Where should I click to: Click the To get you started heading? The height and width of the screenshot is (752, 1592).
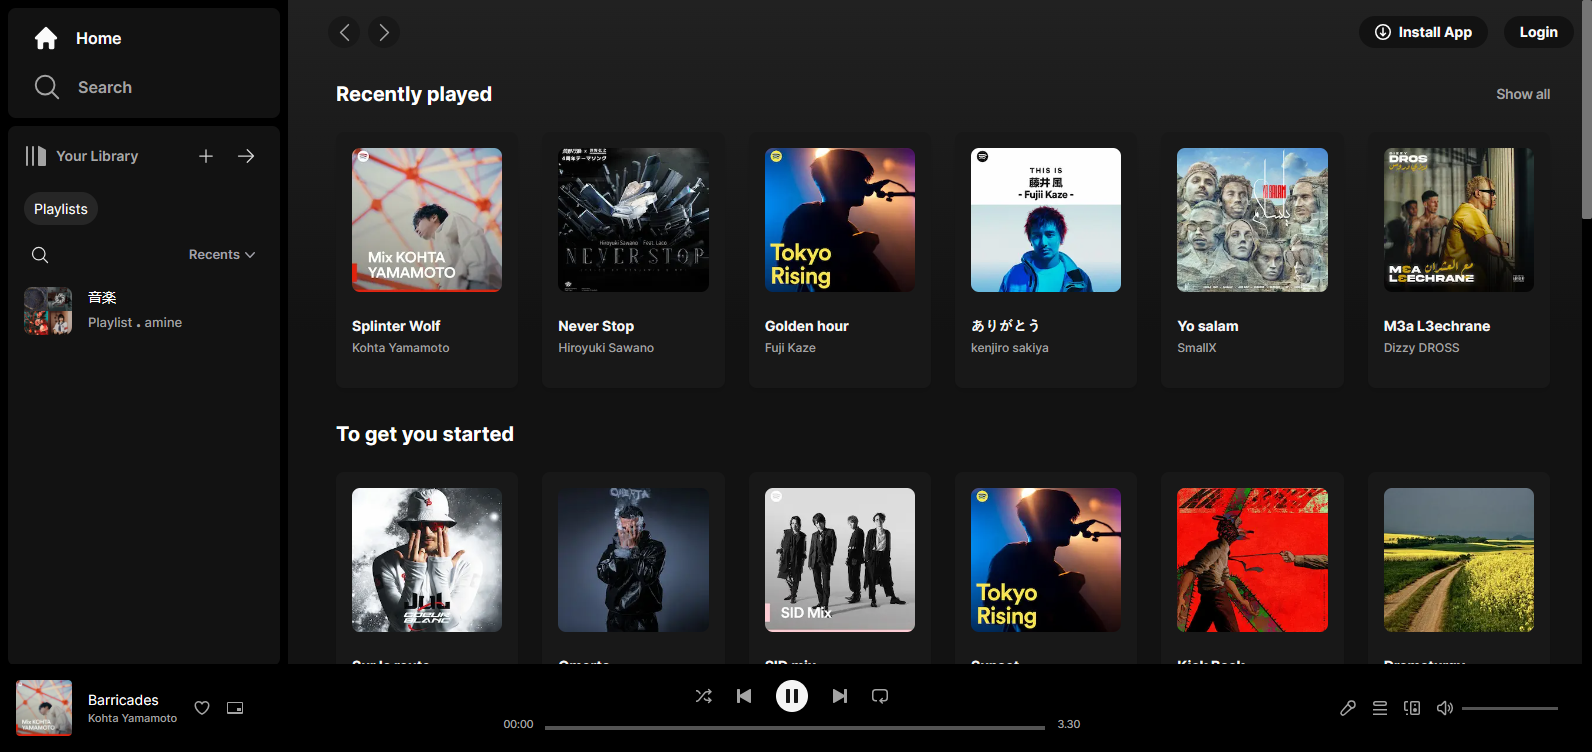click(425, 434)
